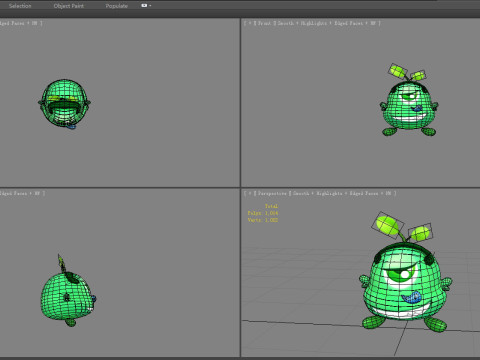Click the Verts count statistic text
The height and width of the screenshot is (360, 480).
[263, 220]
